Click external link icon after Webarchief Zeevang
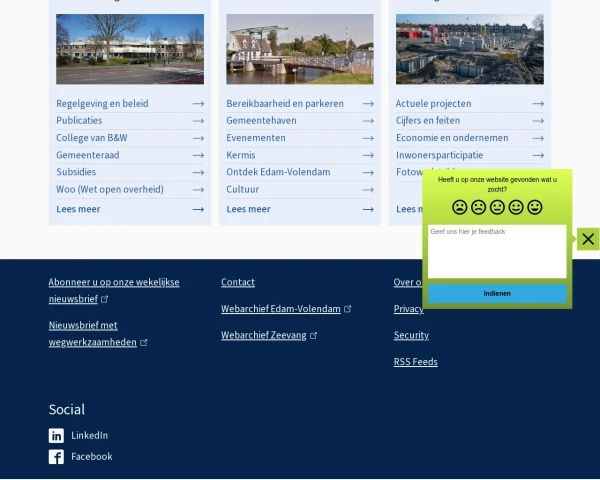The image size is (600, 480). (313, 336)
